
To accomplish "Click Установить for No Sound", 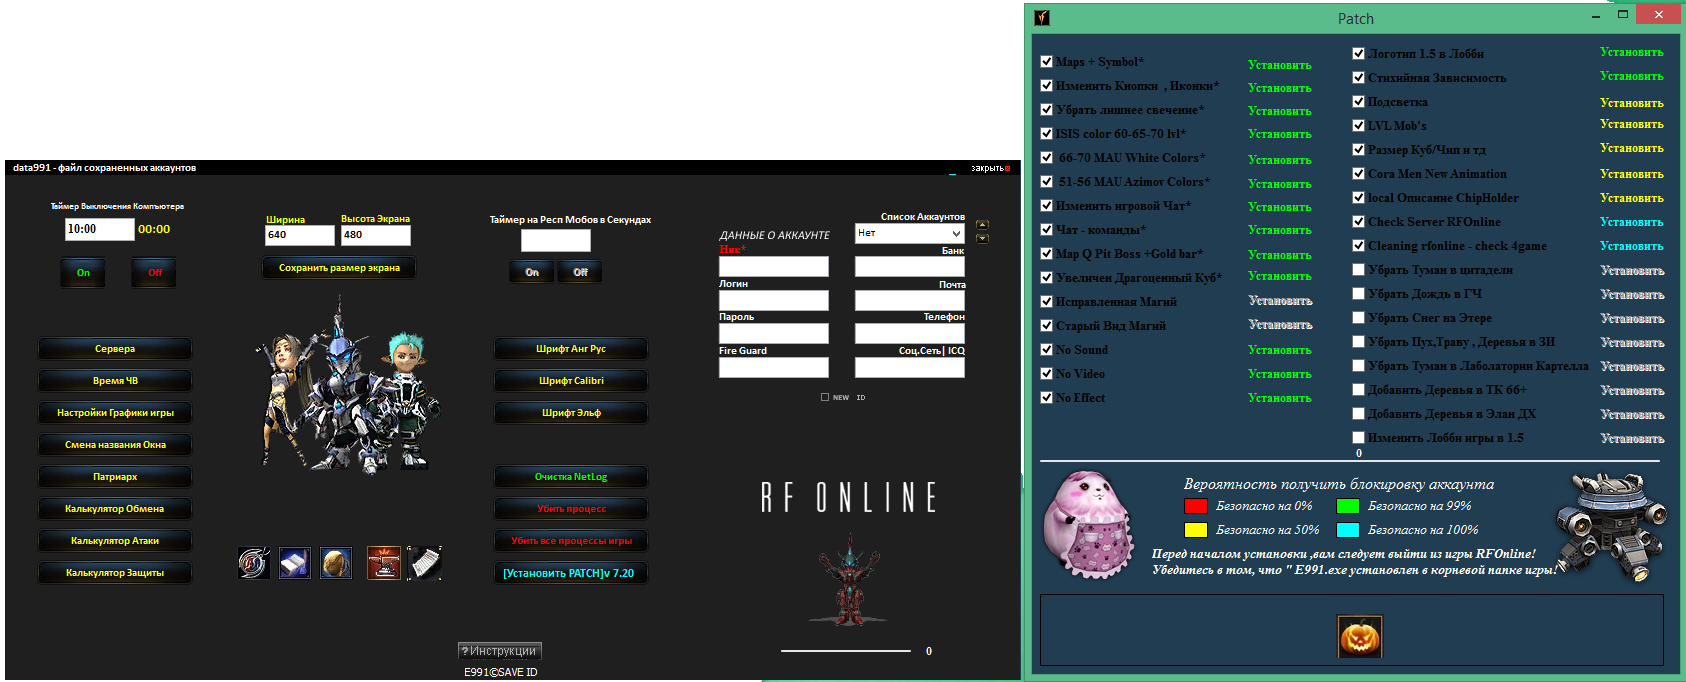I will tap(1279, 350).
